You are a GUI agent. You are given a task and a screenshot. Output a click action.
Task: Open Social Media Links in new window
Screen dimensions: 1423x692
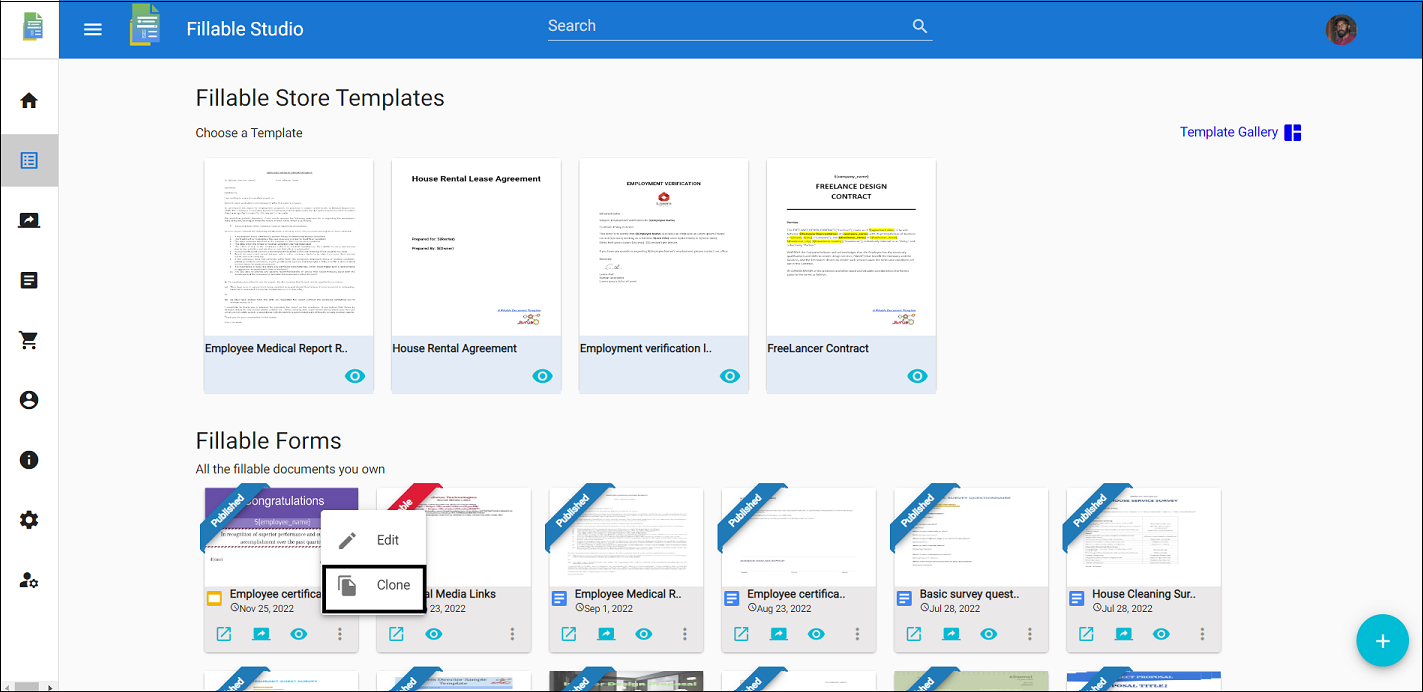coord(396,634)
